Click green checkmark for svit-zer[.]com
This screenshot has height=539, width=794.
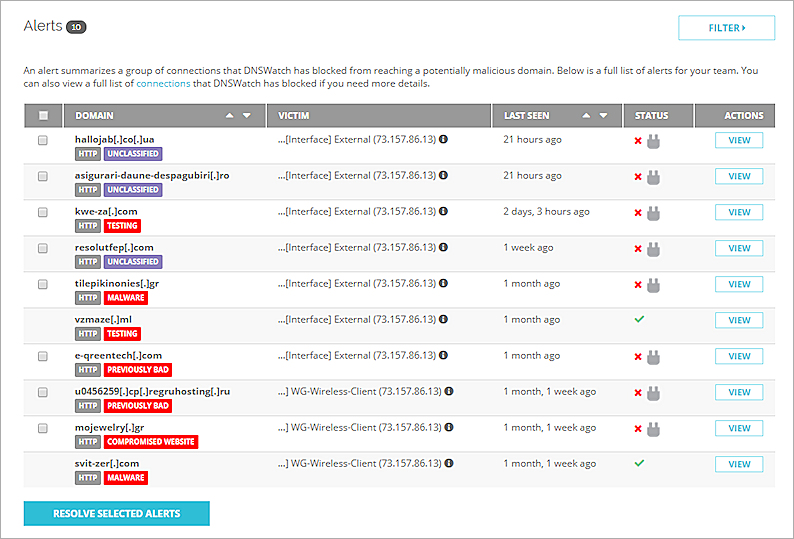click(x=639, y=463)
